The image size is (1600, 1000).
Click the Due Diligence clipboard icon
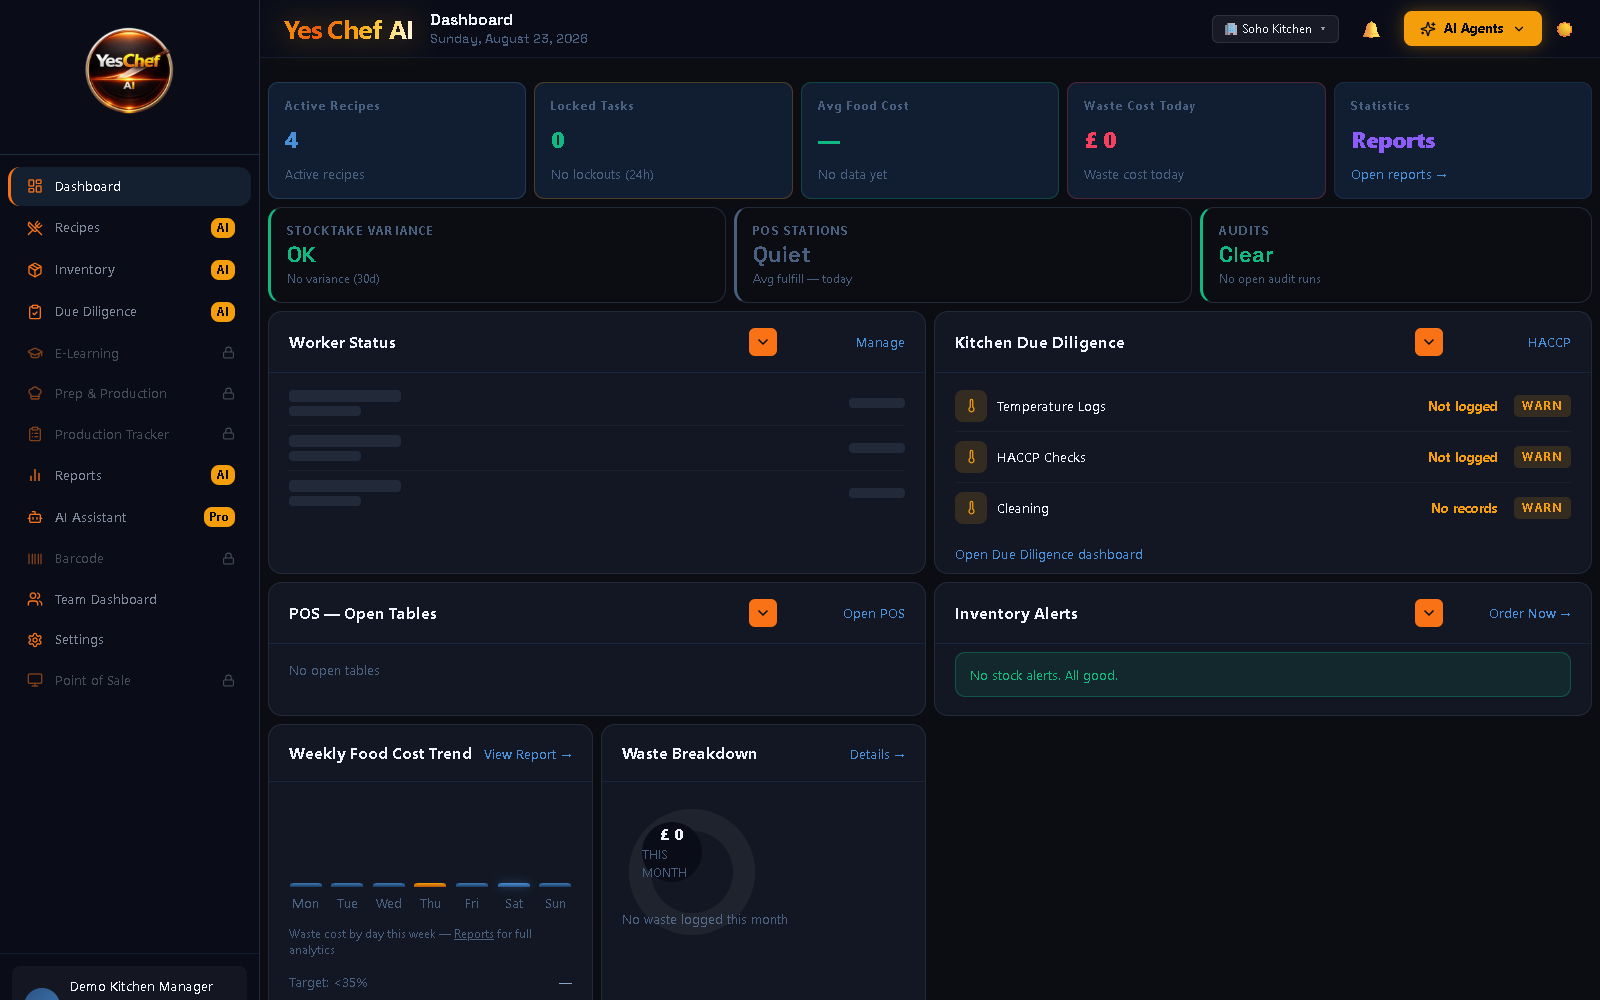(35, 312)
